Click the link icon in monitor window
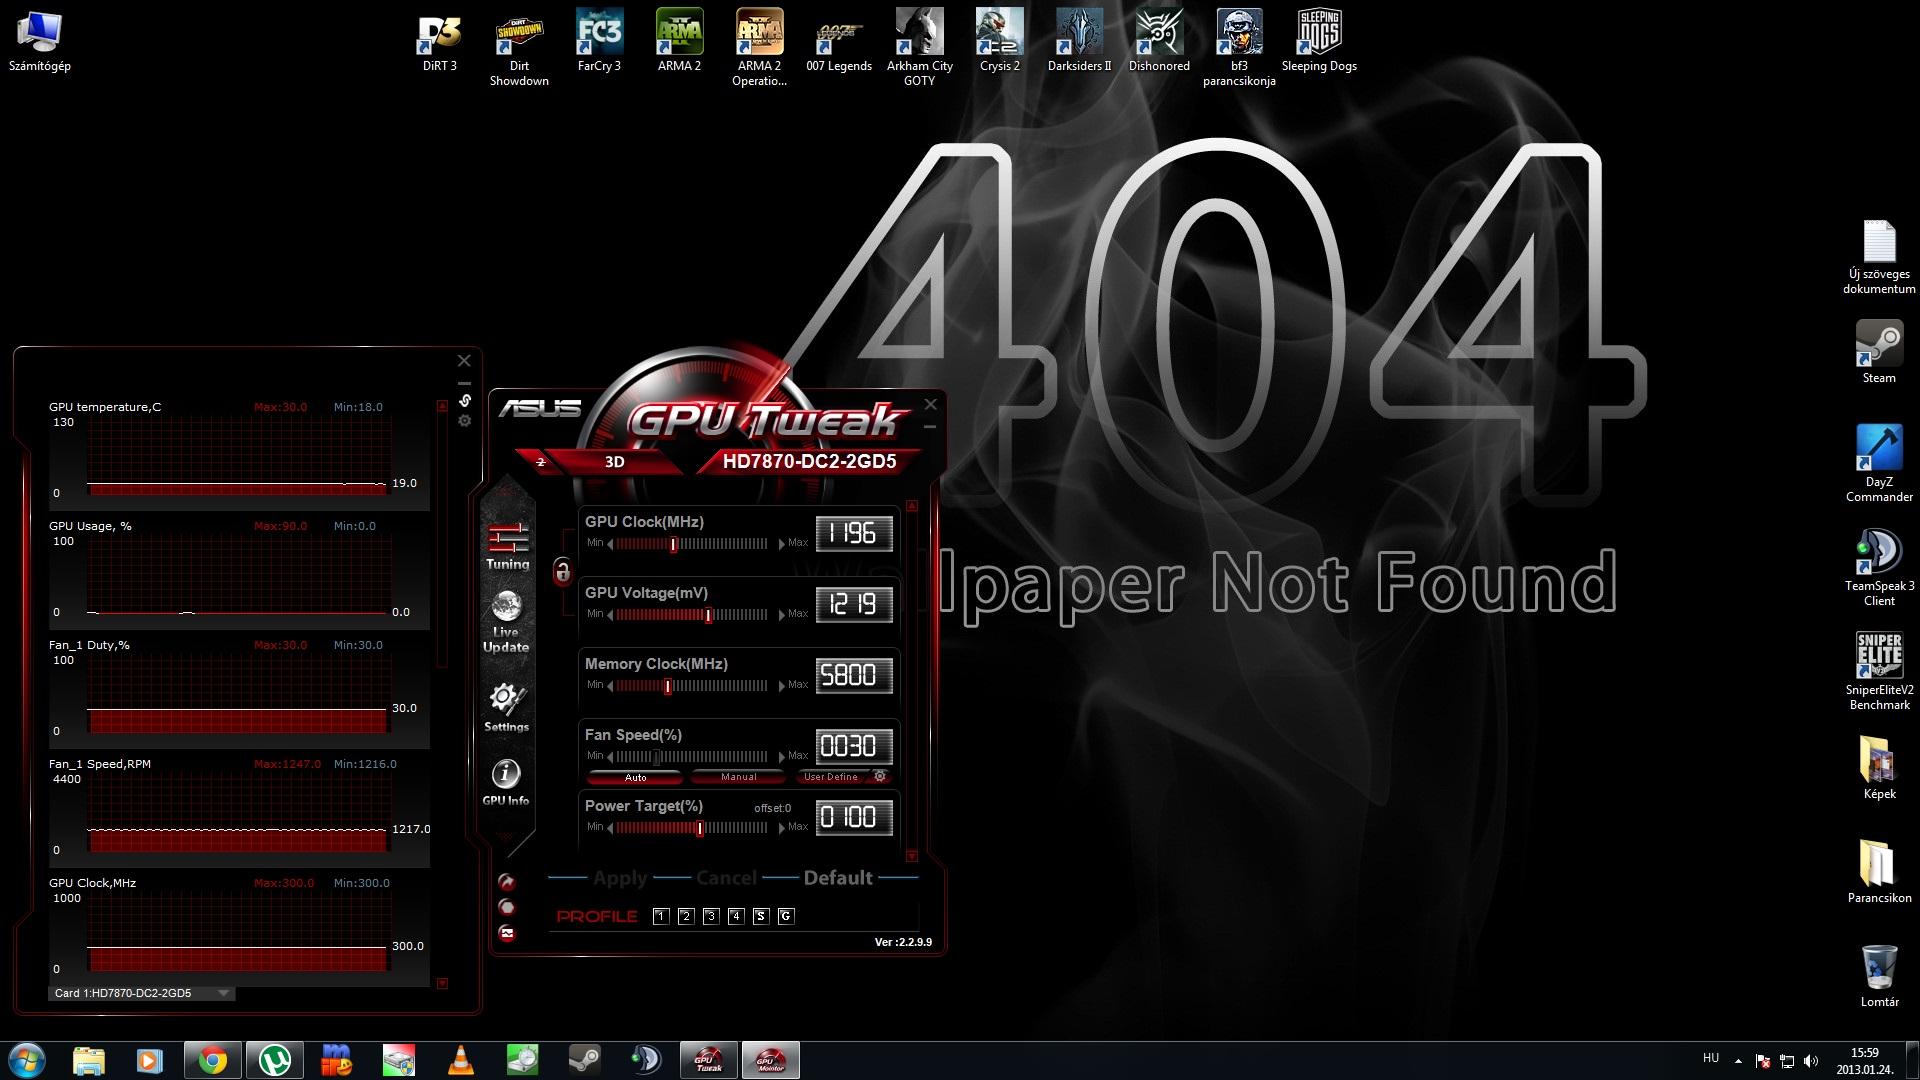This screenshot has height=1080, width=1920. [465, 400]
